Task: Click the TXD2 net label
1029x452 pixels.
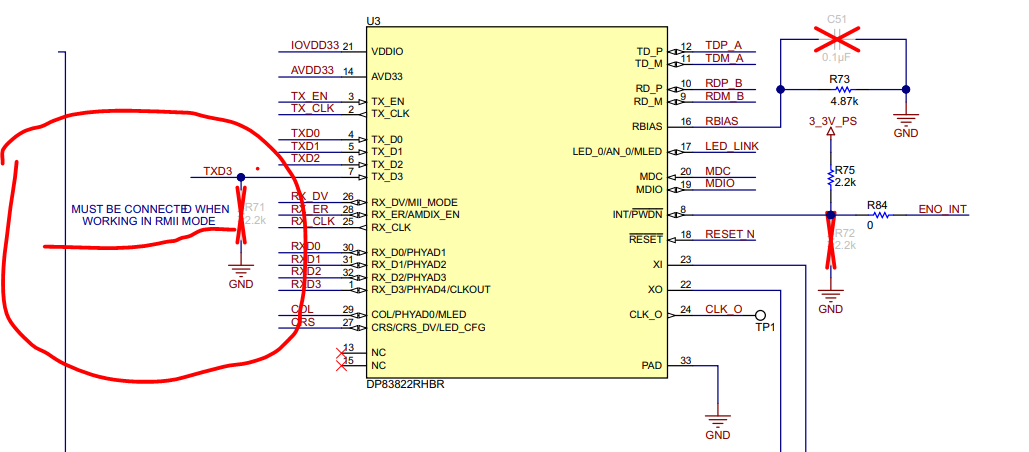Action: [x=305, y=159]
